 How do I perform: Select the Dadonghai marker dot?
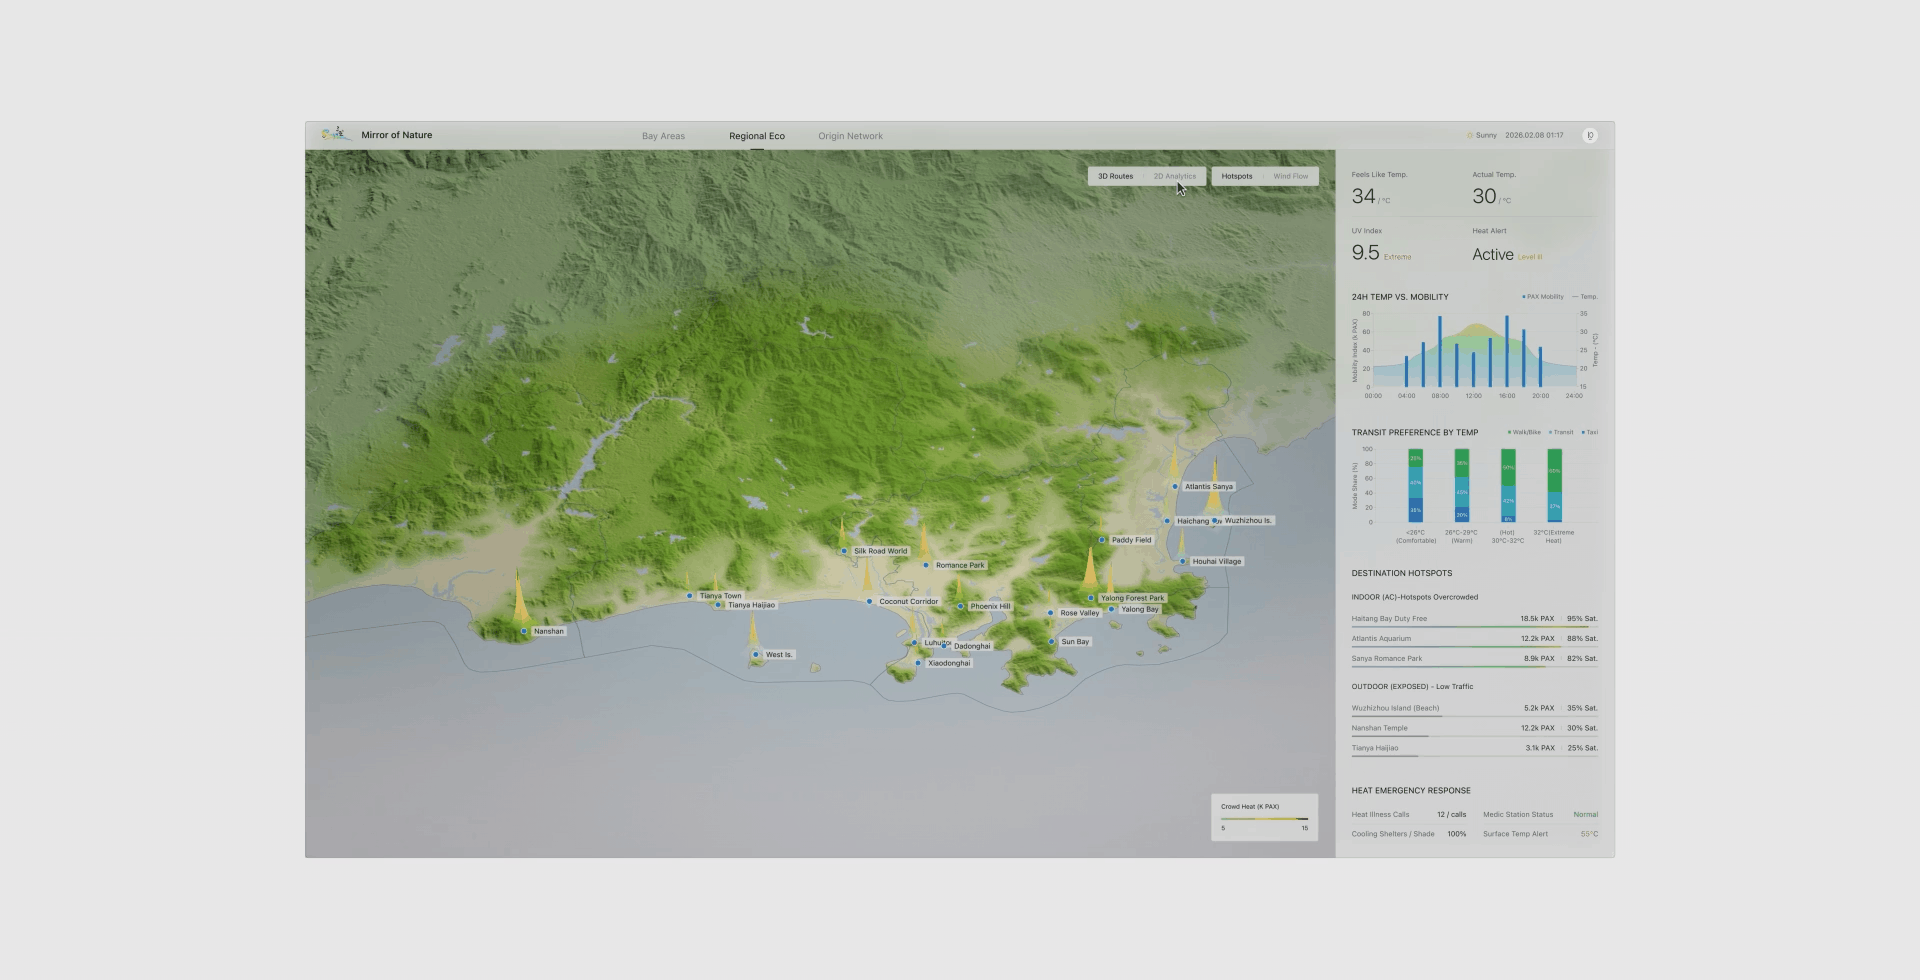944,646
